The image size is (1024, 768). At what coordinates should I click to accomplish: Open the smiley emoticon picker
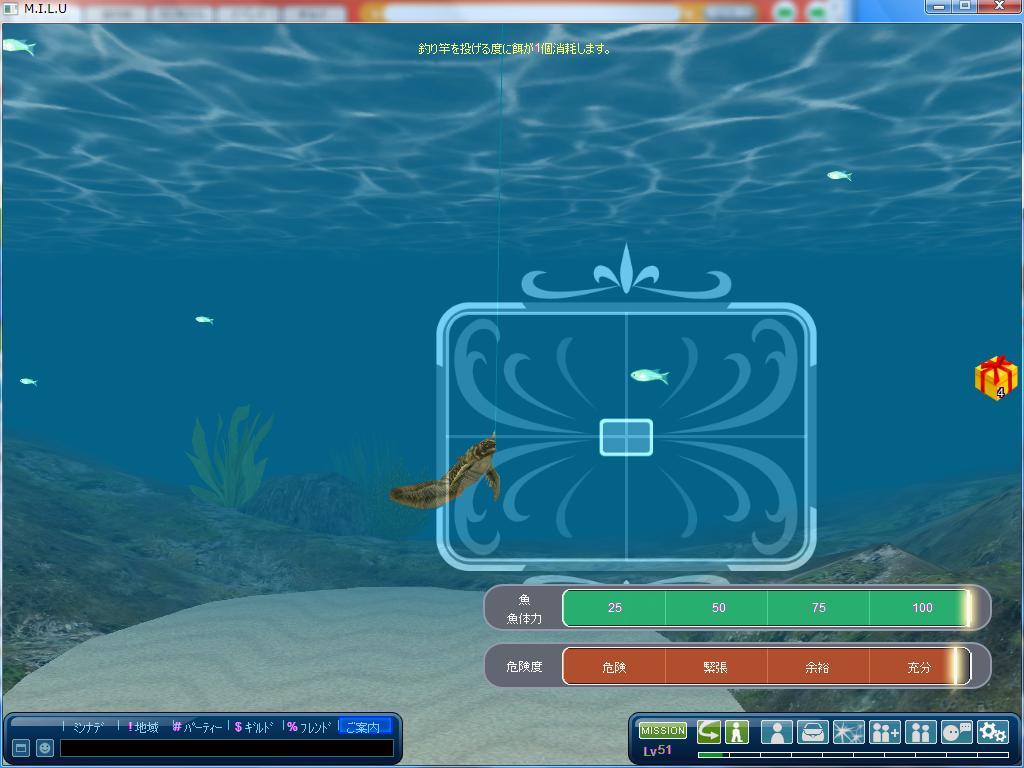click(45, 748)
